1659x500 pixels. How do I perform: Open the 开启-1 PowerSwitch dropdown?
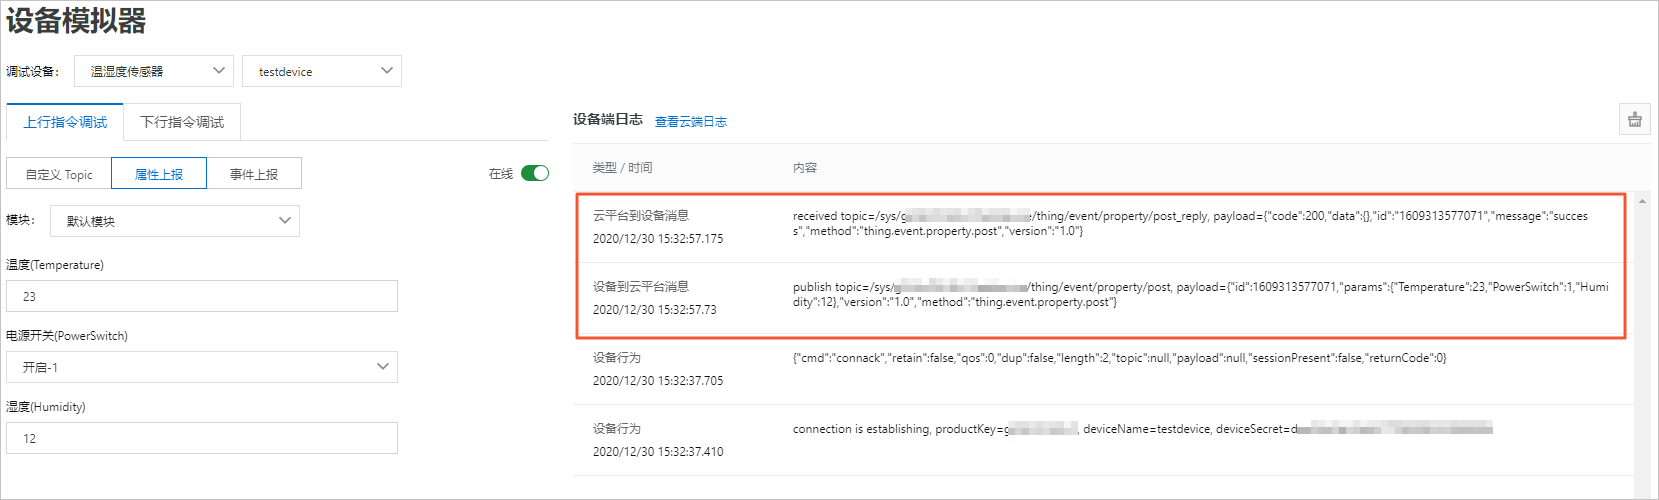click(202, 367)
